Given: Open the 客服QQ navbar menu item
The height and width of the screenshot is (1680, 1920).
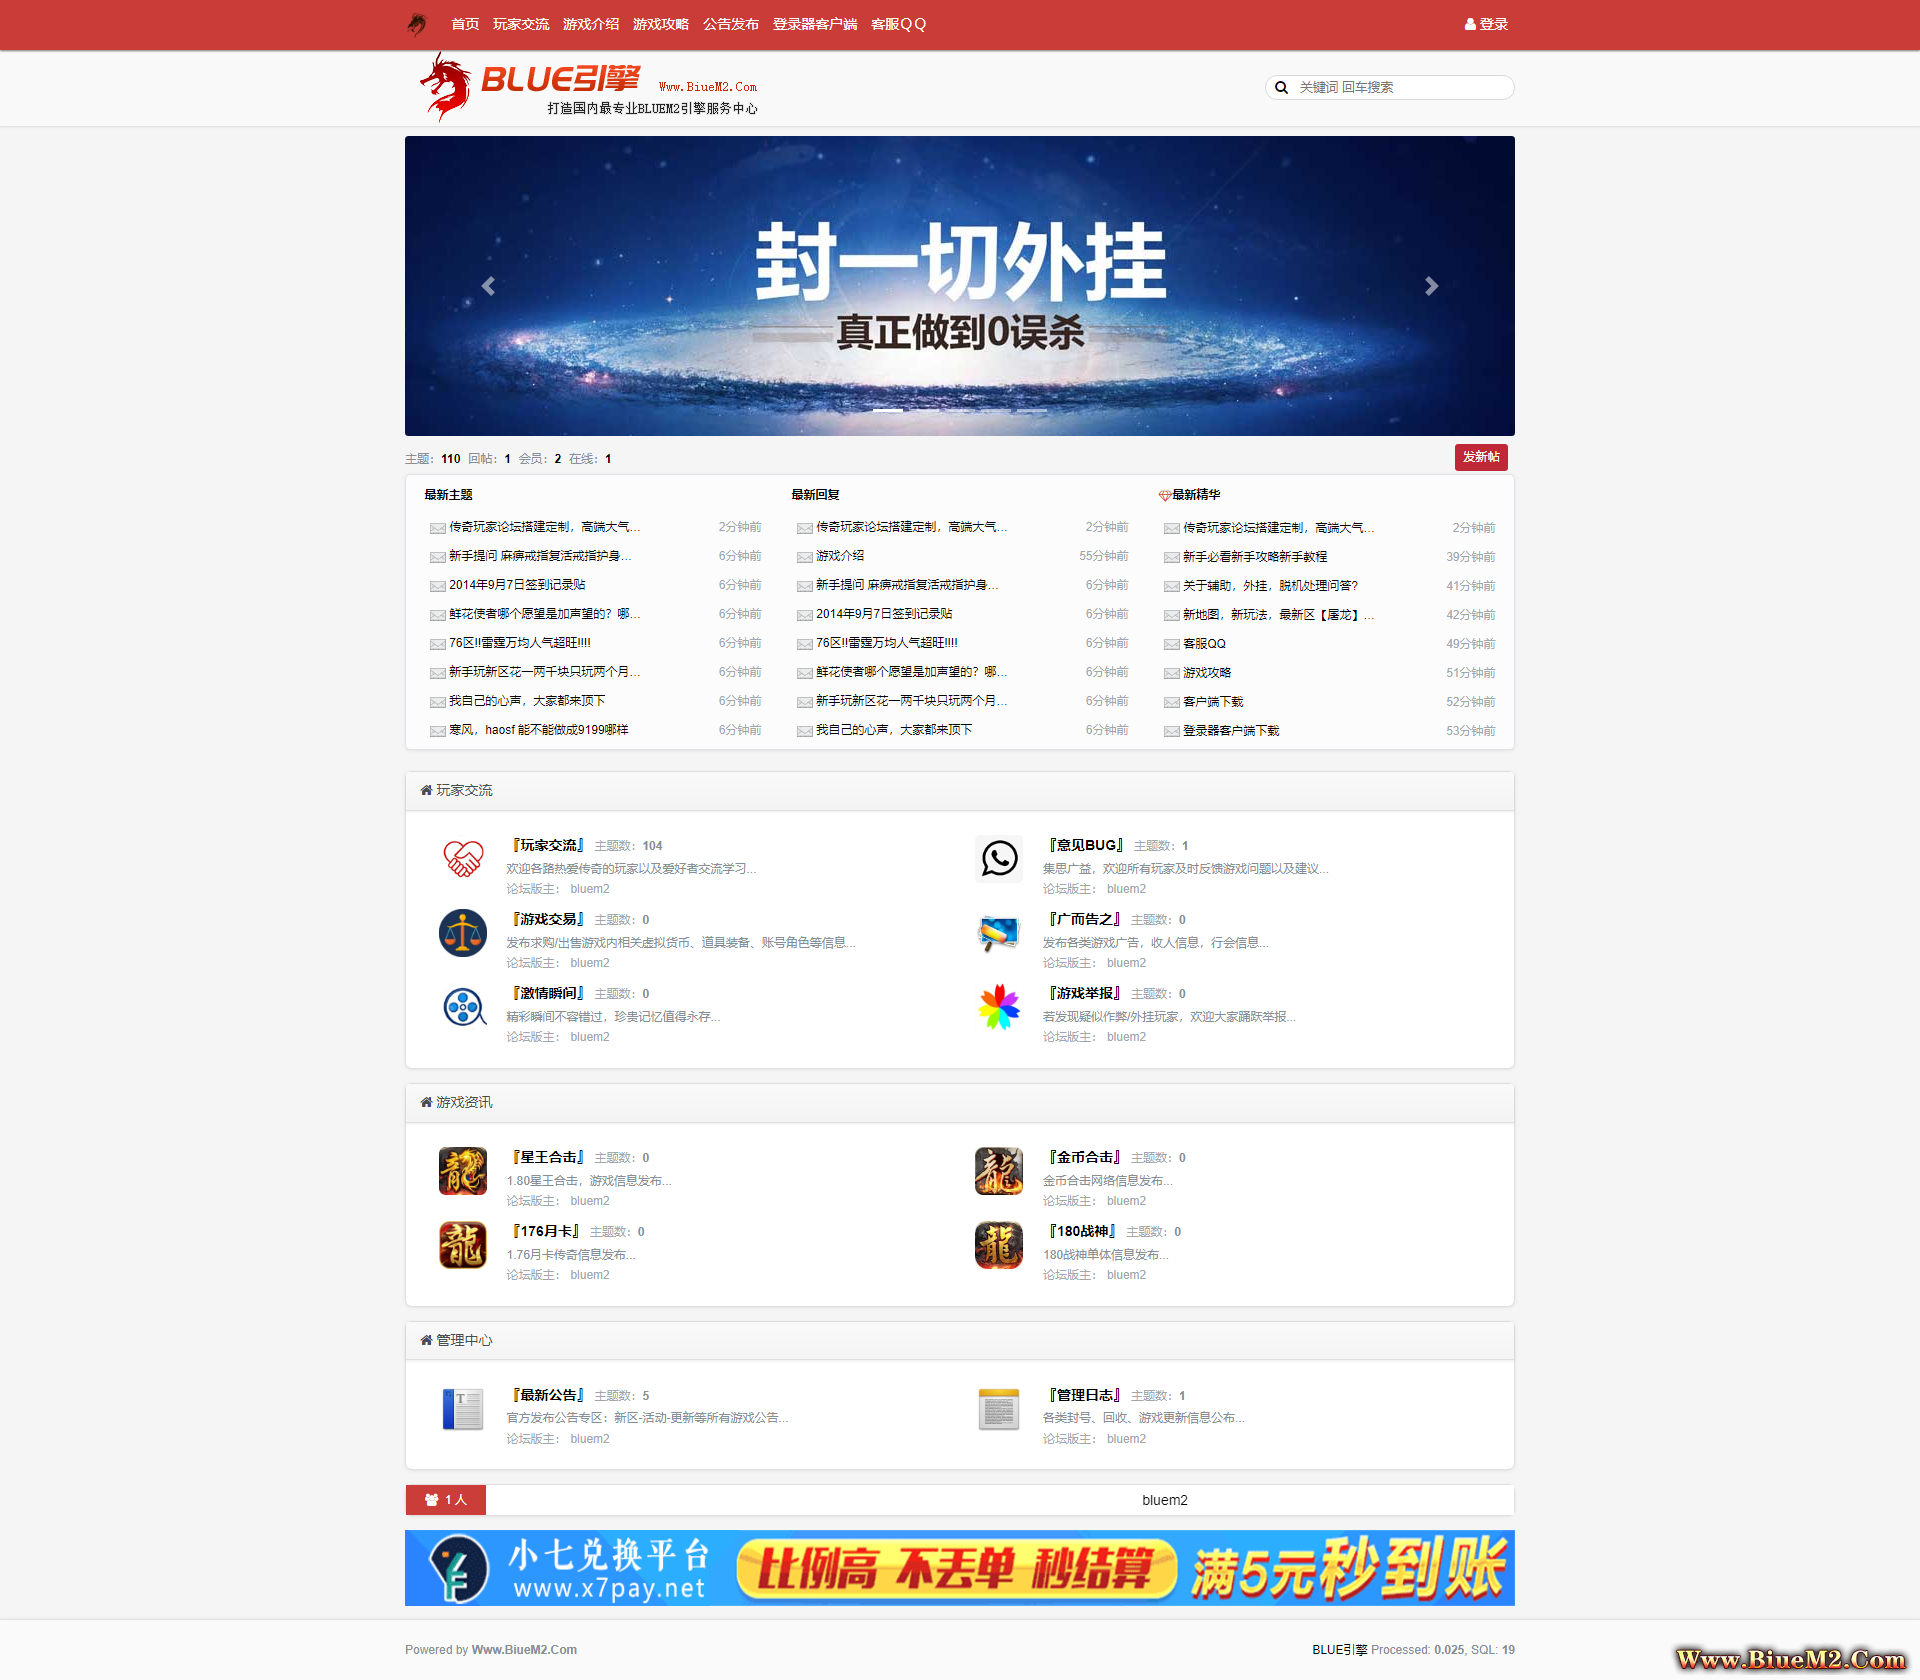Looking at the screenshot, I should pos(899,24).
